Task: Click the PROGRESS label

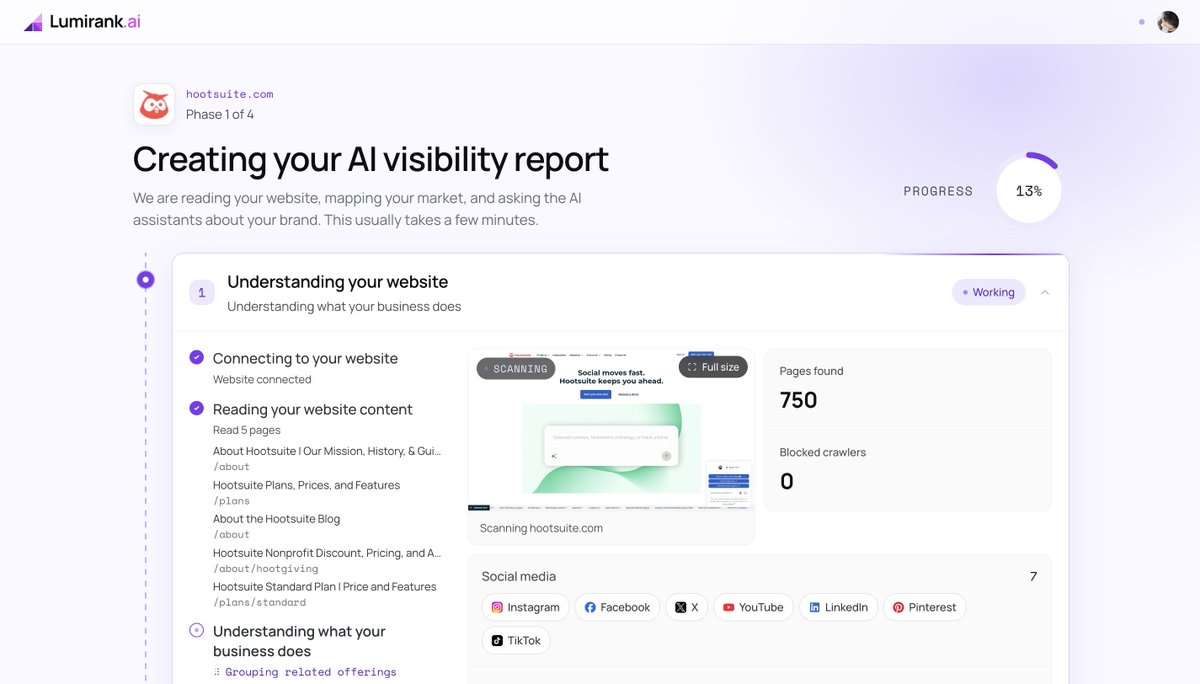Action: point(938,191)
